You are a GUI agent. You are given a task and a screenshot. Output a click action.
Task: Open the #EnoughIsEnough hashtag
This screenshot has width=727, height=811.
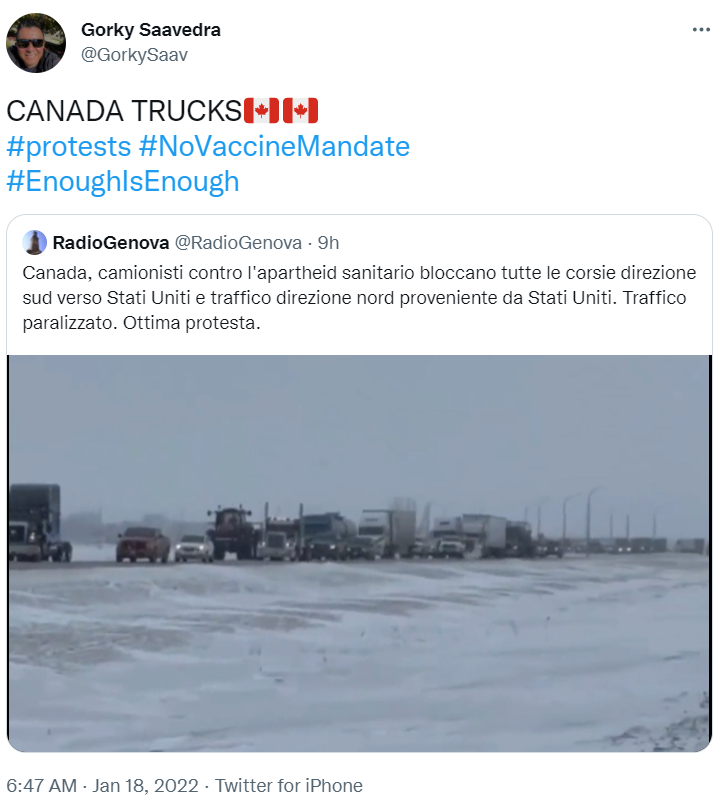pos(123,182)
